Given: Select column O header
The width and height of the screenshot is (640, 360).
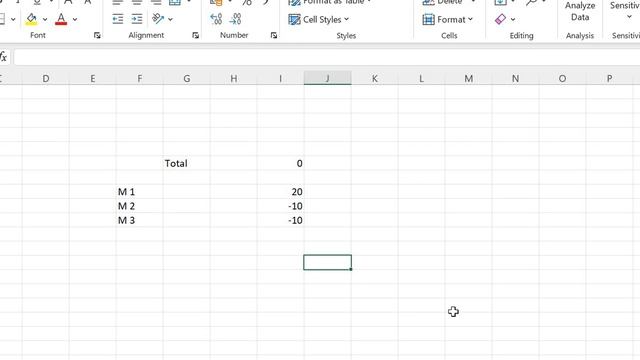Looking at the screenshot, I should [x=562, y=78].
